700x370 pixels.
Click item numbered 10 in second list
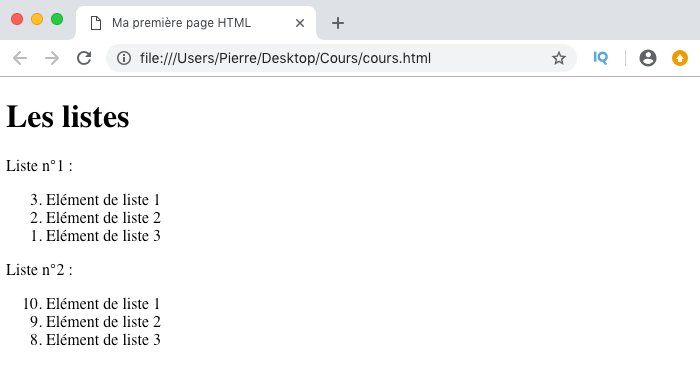(x=91, y=303)
